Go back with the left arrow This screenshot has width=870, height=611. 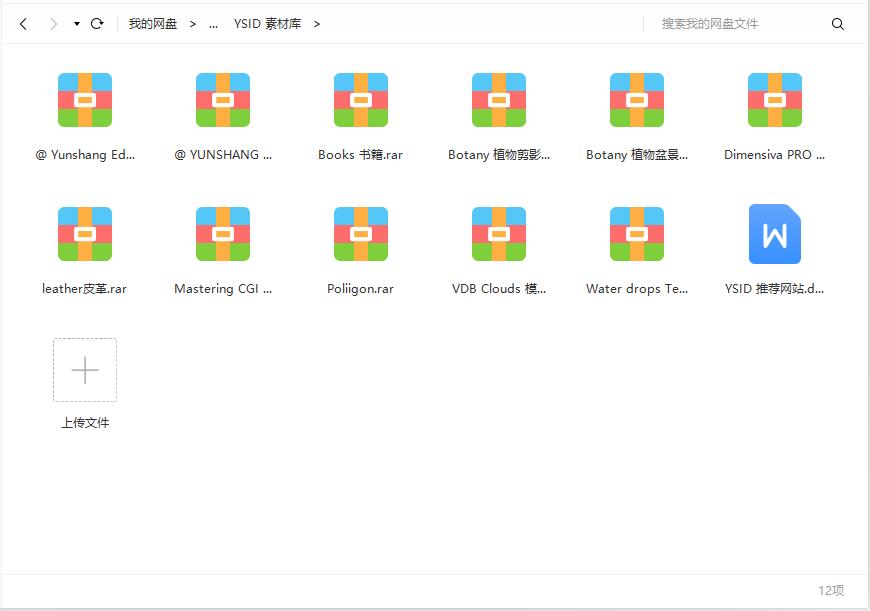[23, 24]
